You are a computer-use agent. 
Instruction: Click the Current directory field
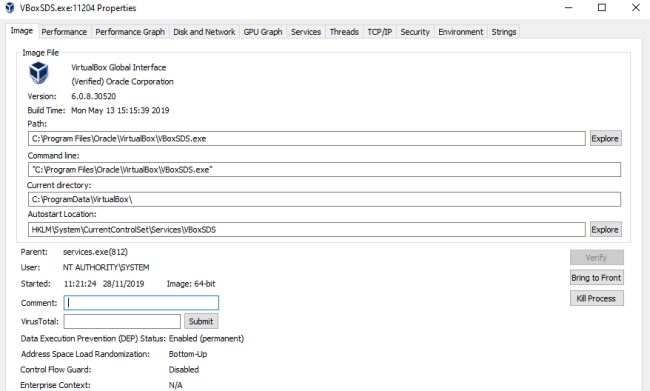click(x=324, y=199)
